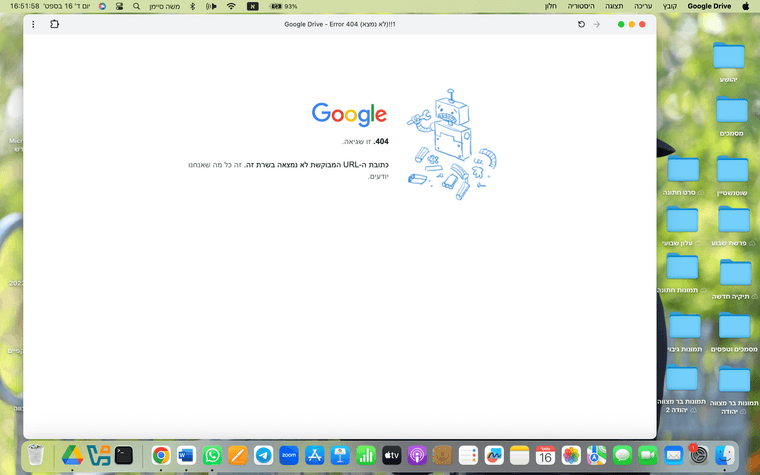
Task: Open Mail from the dock
Action: (x=673, y=456)
